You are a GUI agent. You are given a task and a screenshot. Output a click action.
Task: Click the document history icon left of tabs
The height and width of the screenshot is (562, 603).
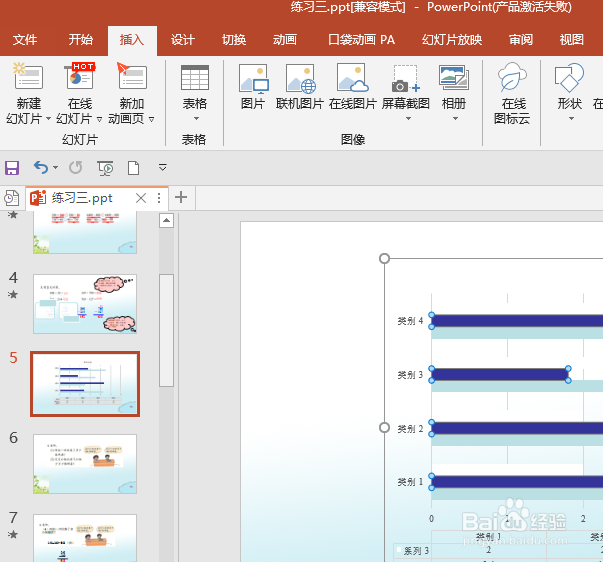point(11,198)
